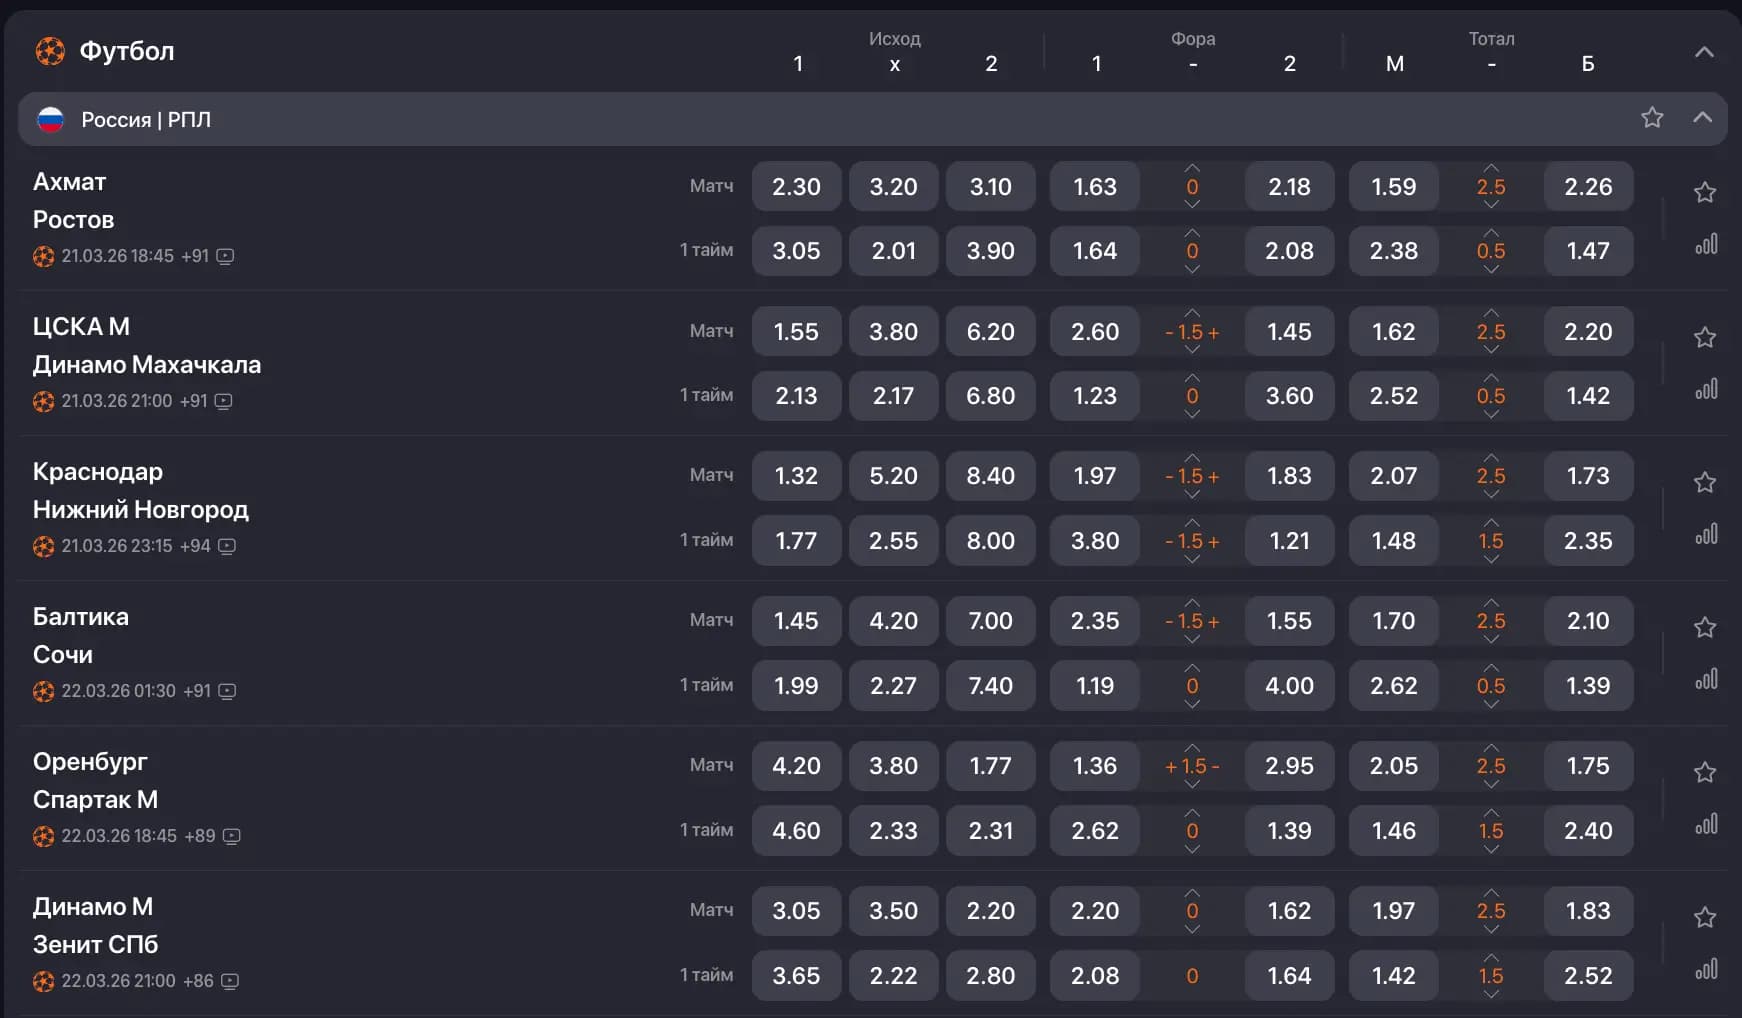Show +89 markets for Оренбург – Спартак М
This screenshot has width=1742, height=1018.
pyautogui.click(x=200, y=836)
